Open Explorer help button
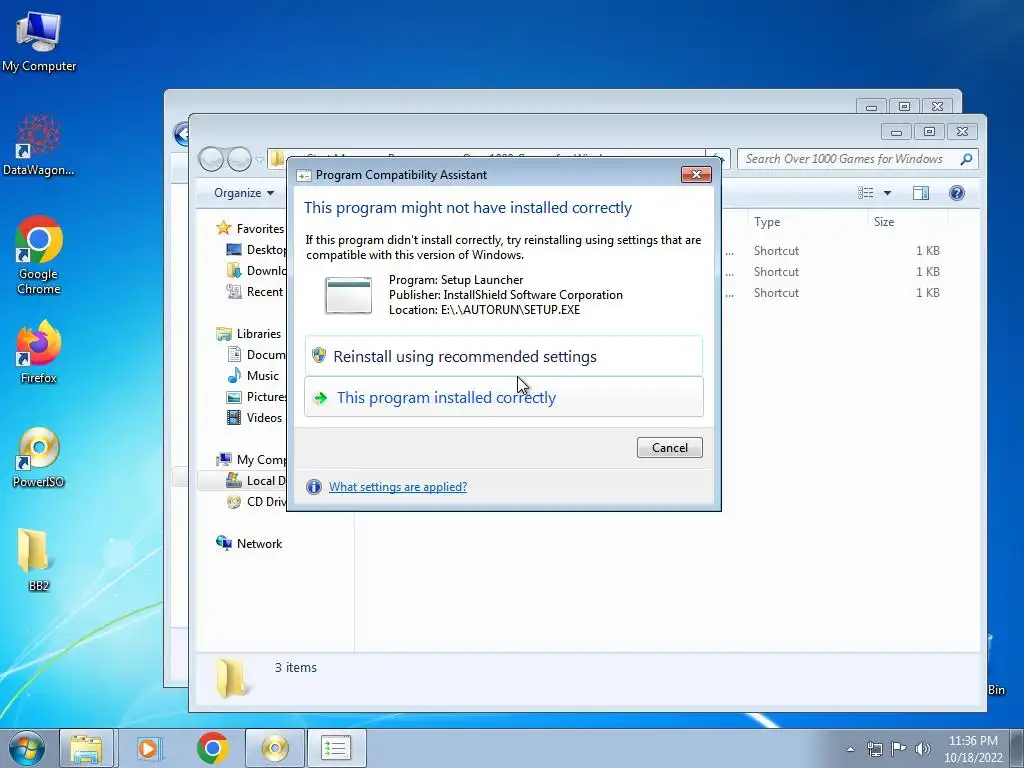Viewport: 1024px width, 768px height. pos(957,193)
